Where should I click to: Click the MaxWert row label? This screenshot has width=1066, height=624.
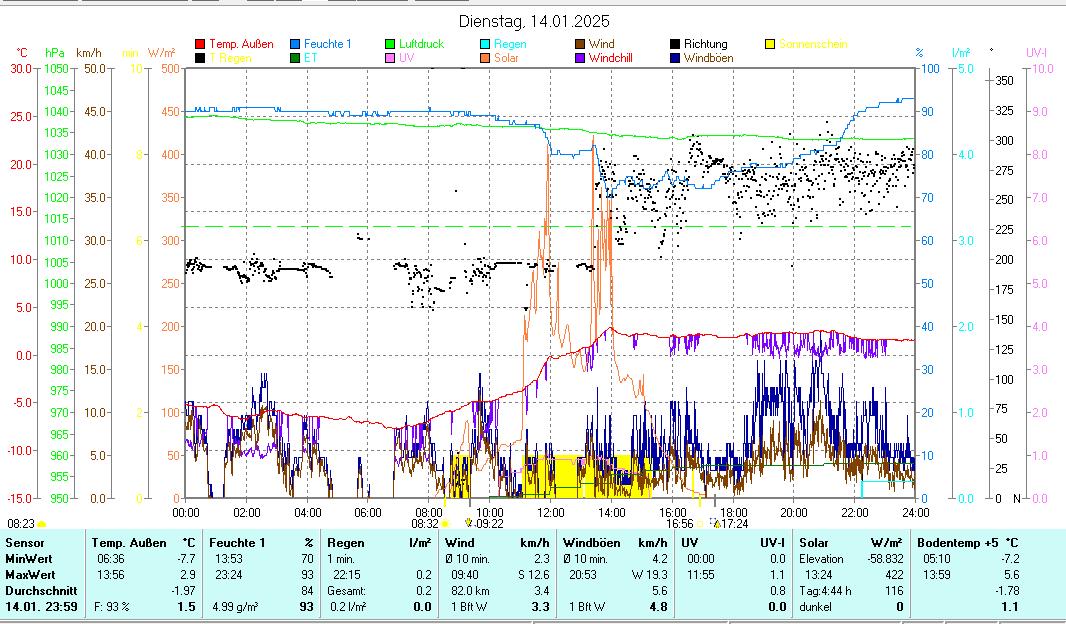point(30,574)
